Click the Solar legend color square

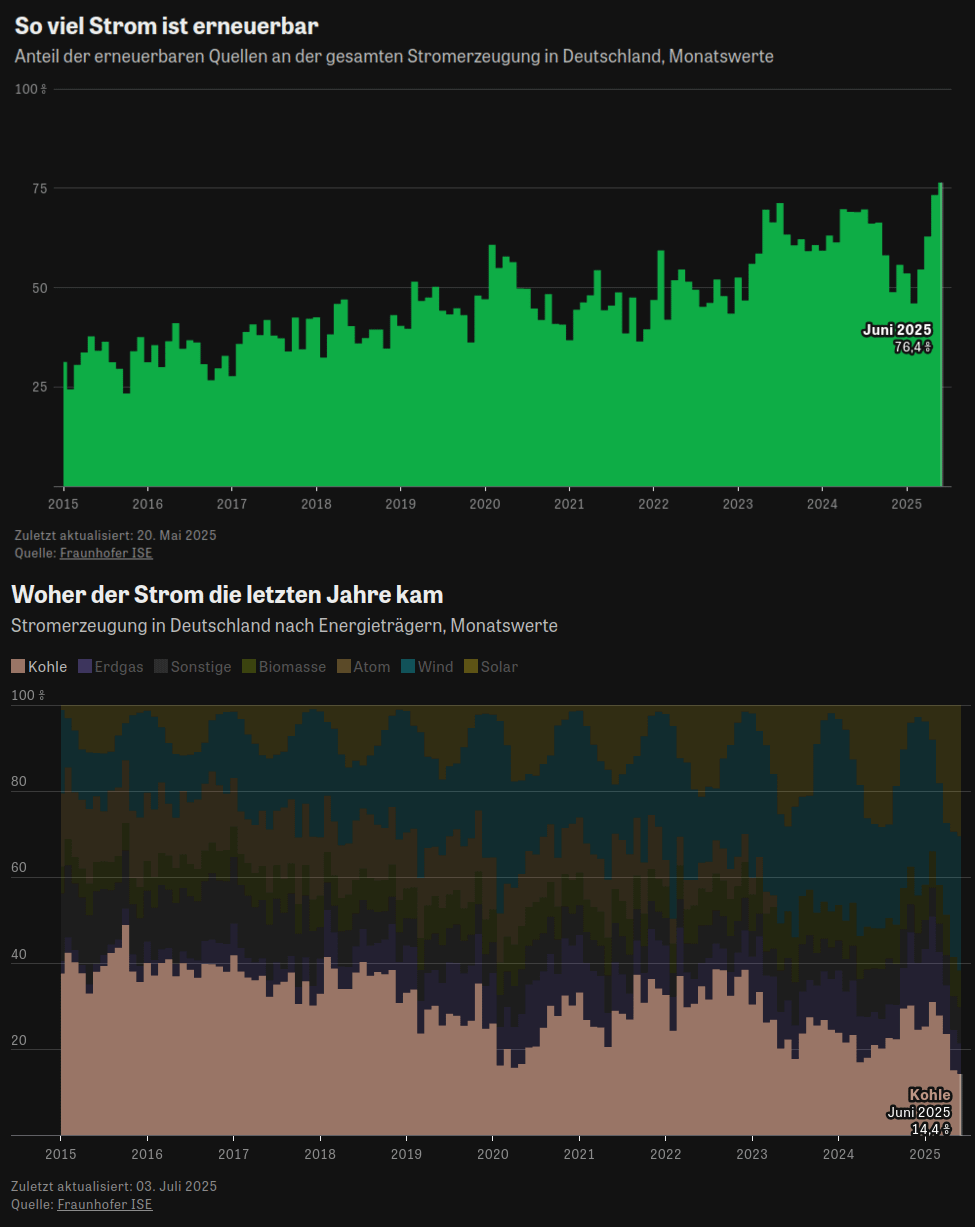click(470, 666)
